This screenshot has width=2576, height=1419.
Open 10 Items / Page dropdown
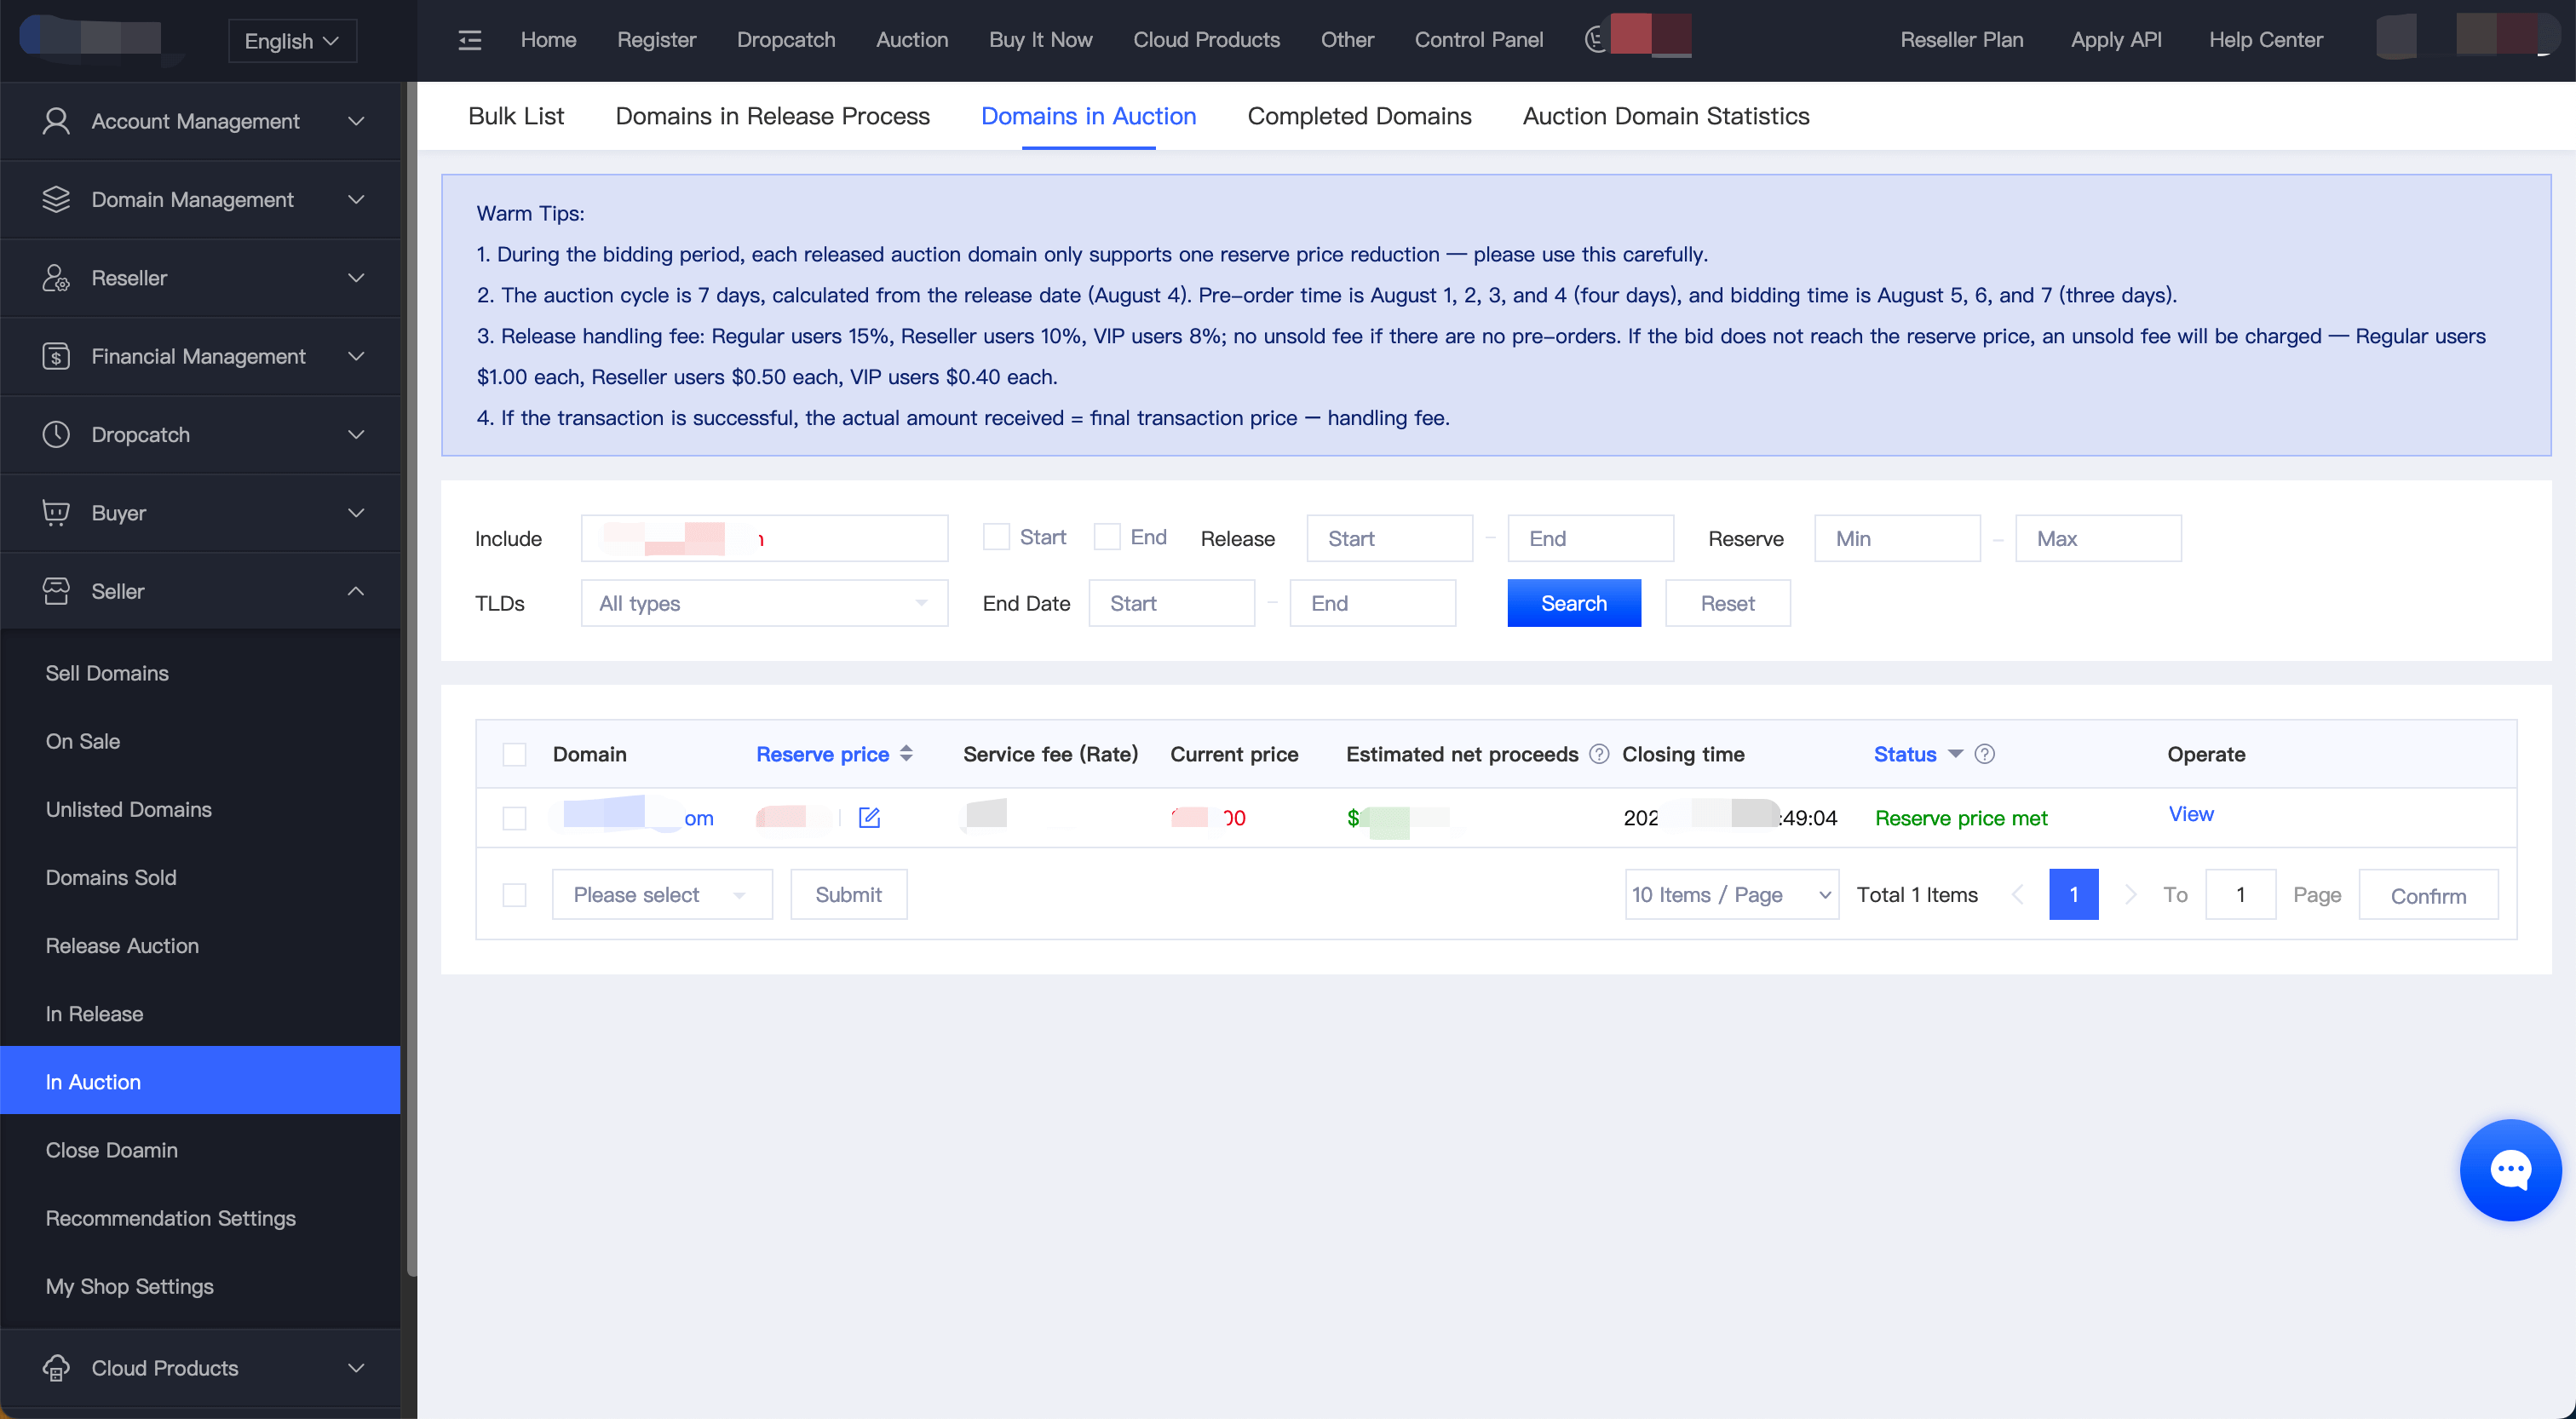(1731, 894)
